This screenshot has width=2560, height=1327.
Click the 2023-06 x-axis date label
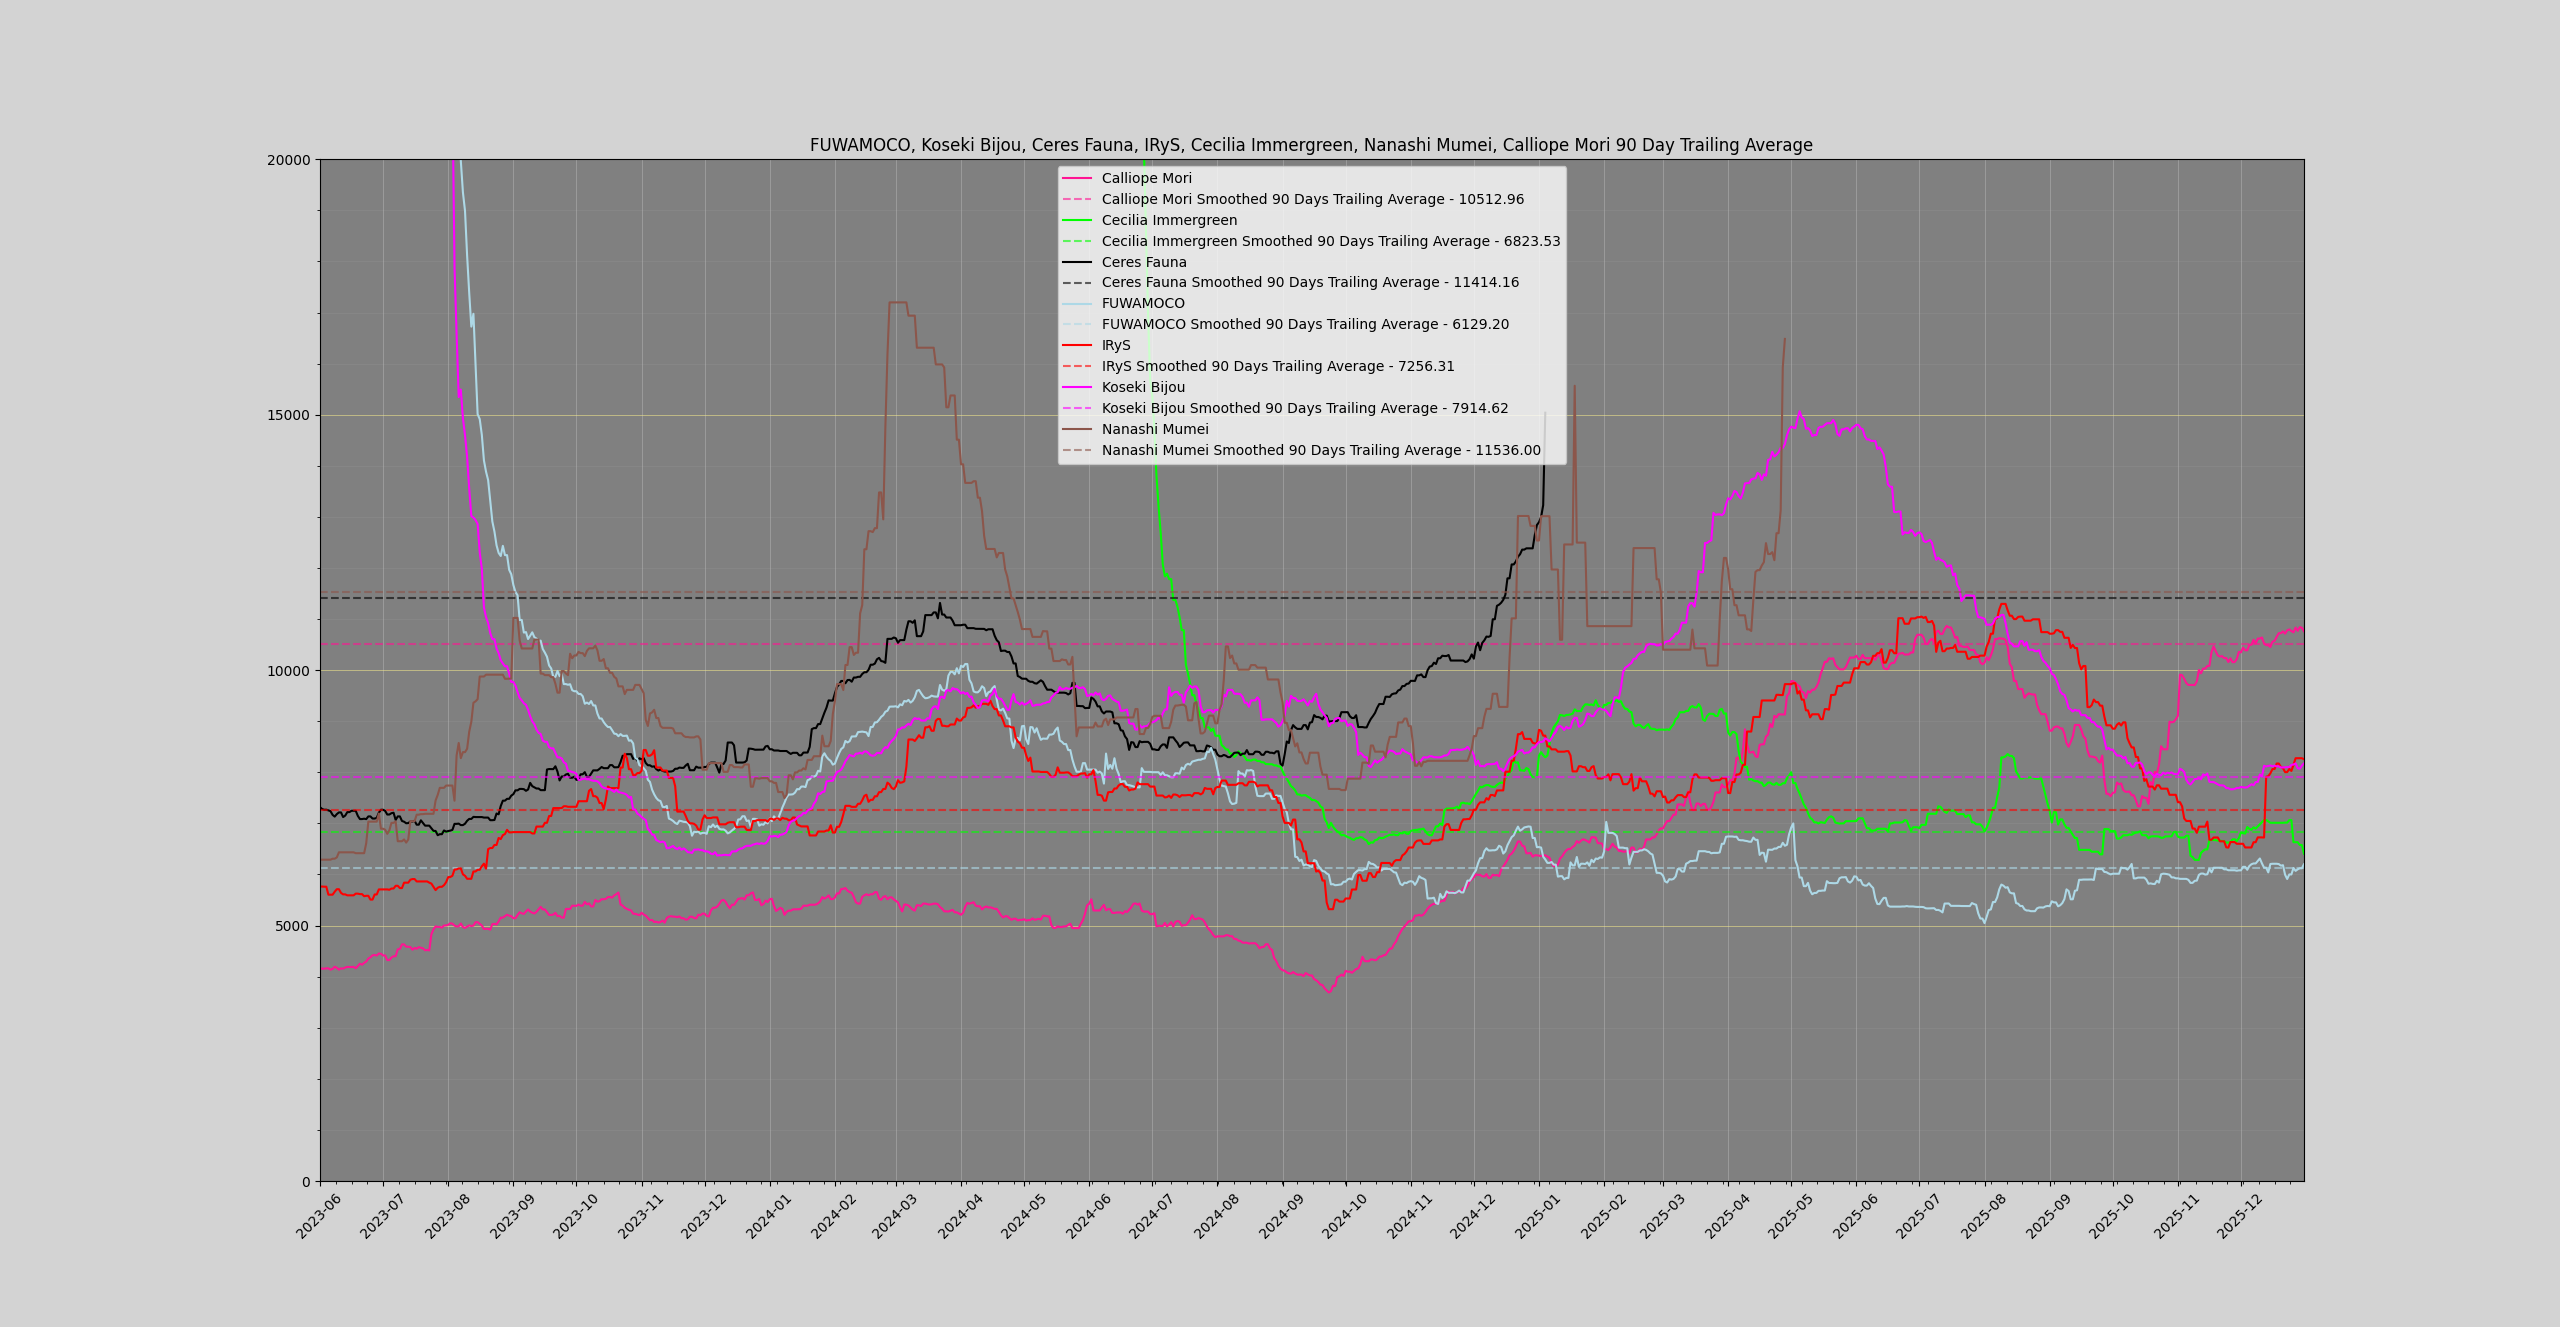coord(319,1217)
